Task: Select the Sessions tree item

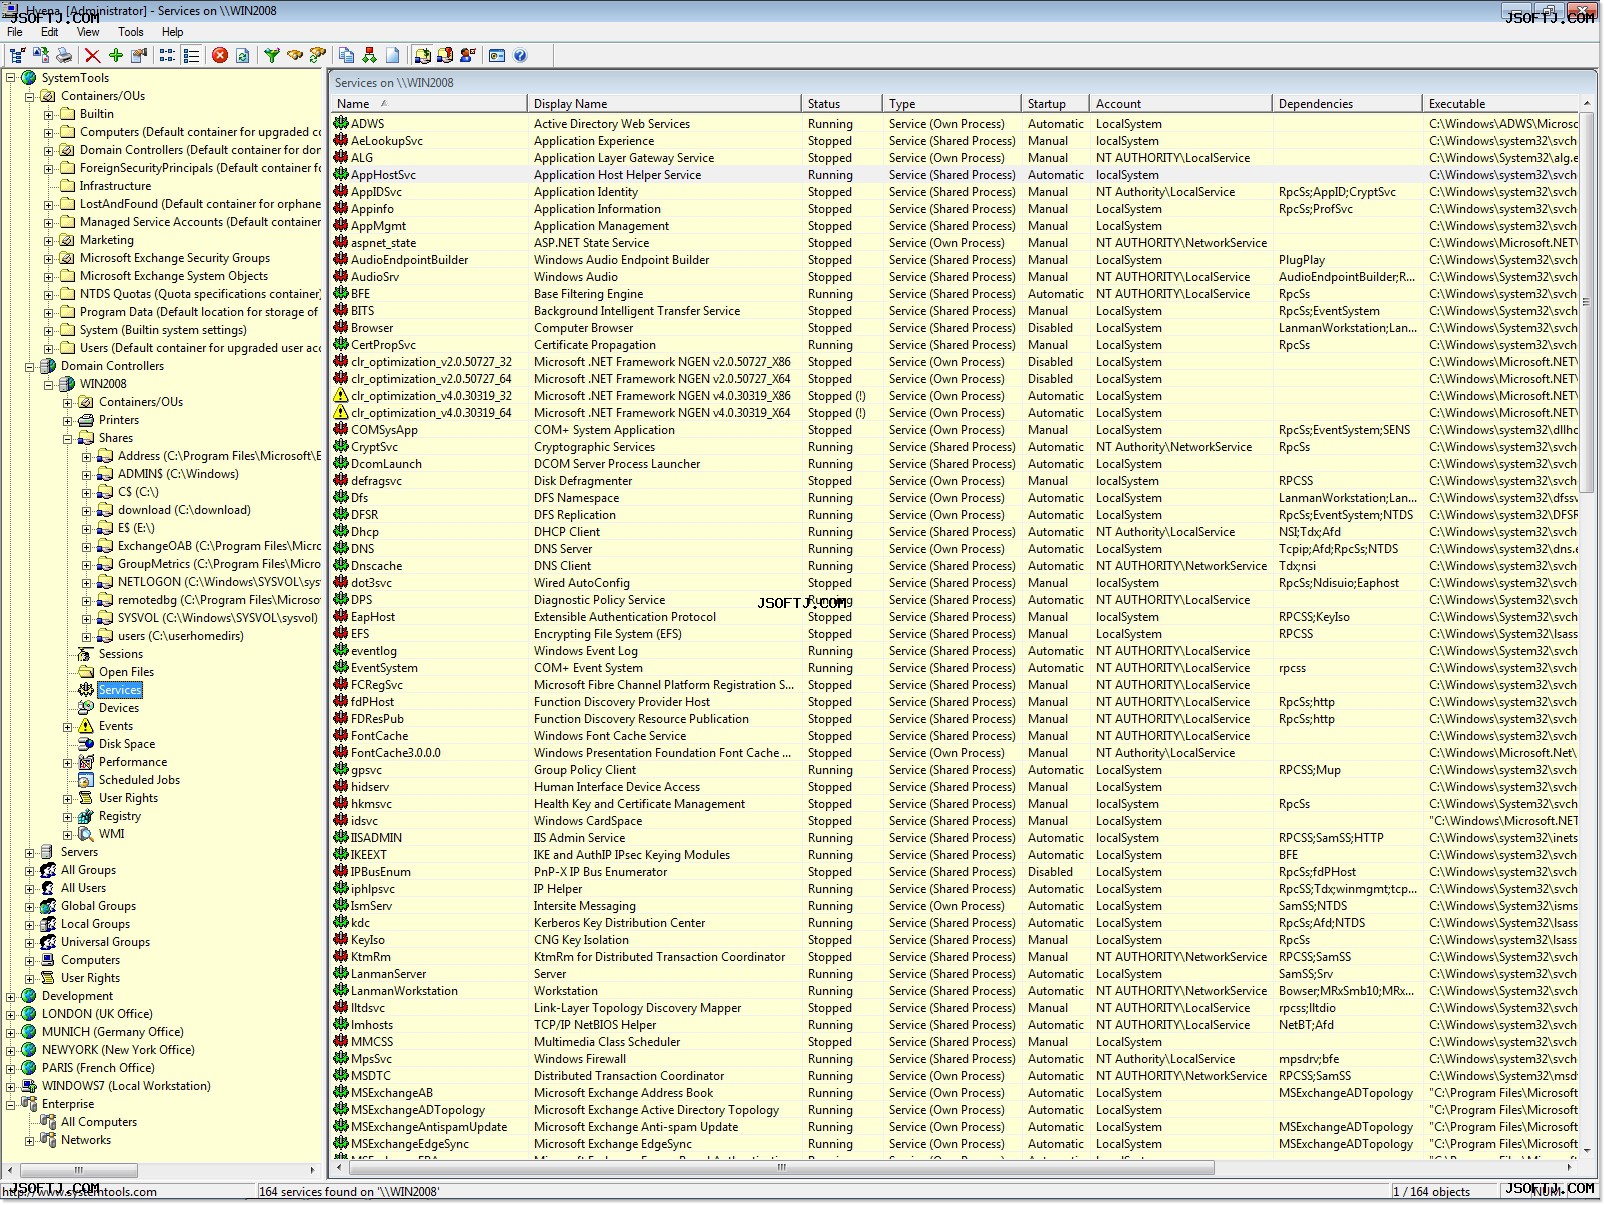Action: [120, 654]
